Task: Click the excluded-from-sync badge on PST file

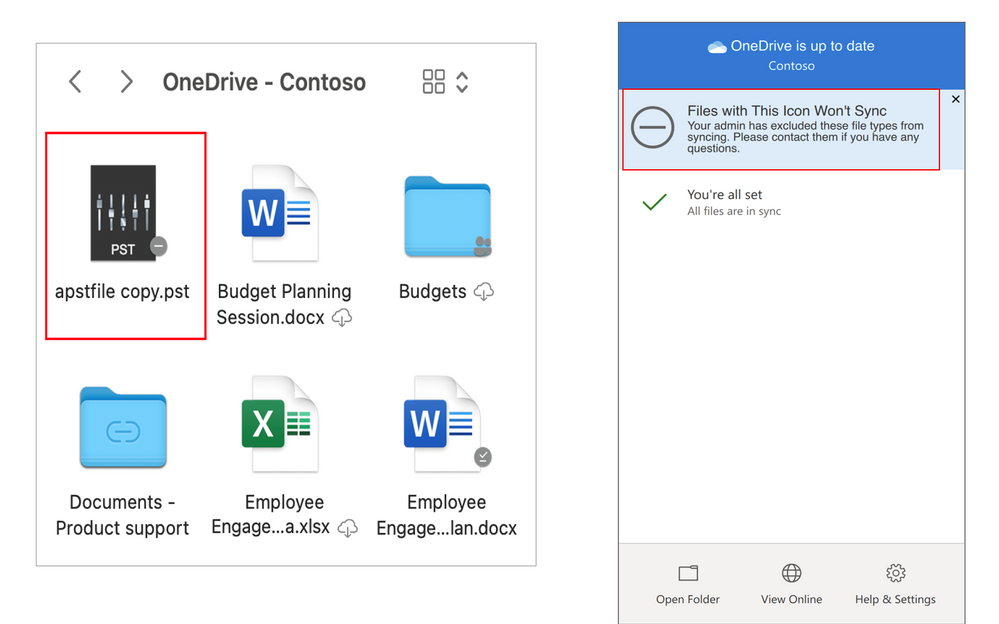Action: click(158, 246)
